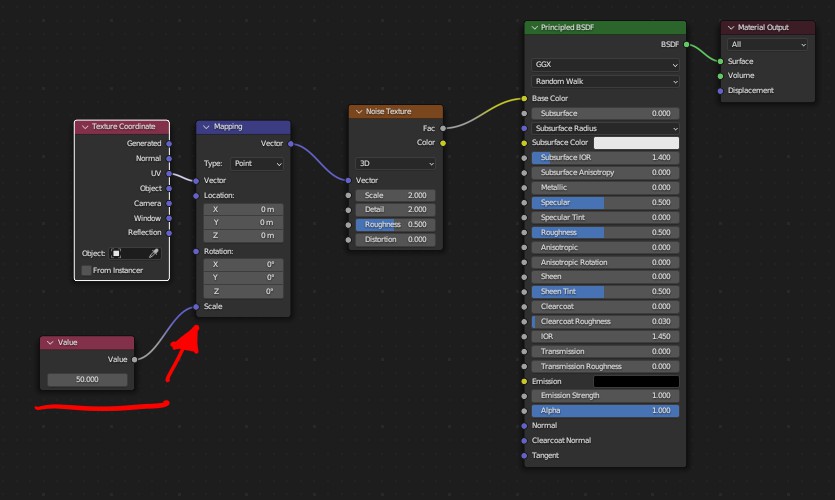Click the eyedropper icon next to Object field
This screenshot has height=500, width=835.
pyautogui.click(x=153, y=253)
